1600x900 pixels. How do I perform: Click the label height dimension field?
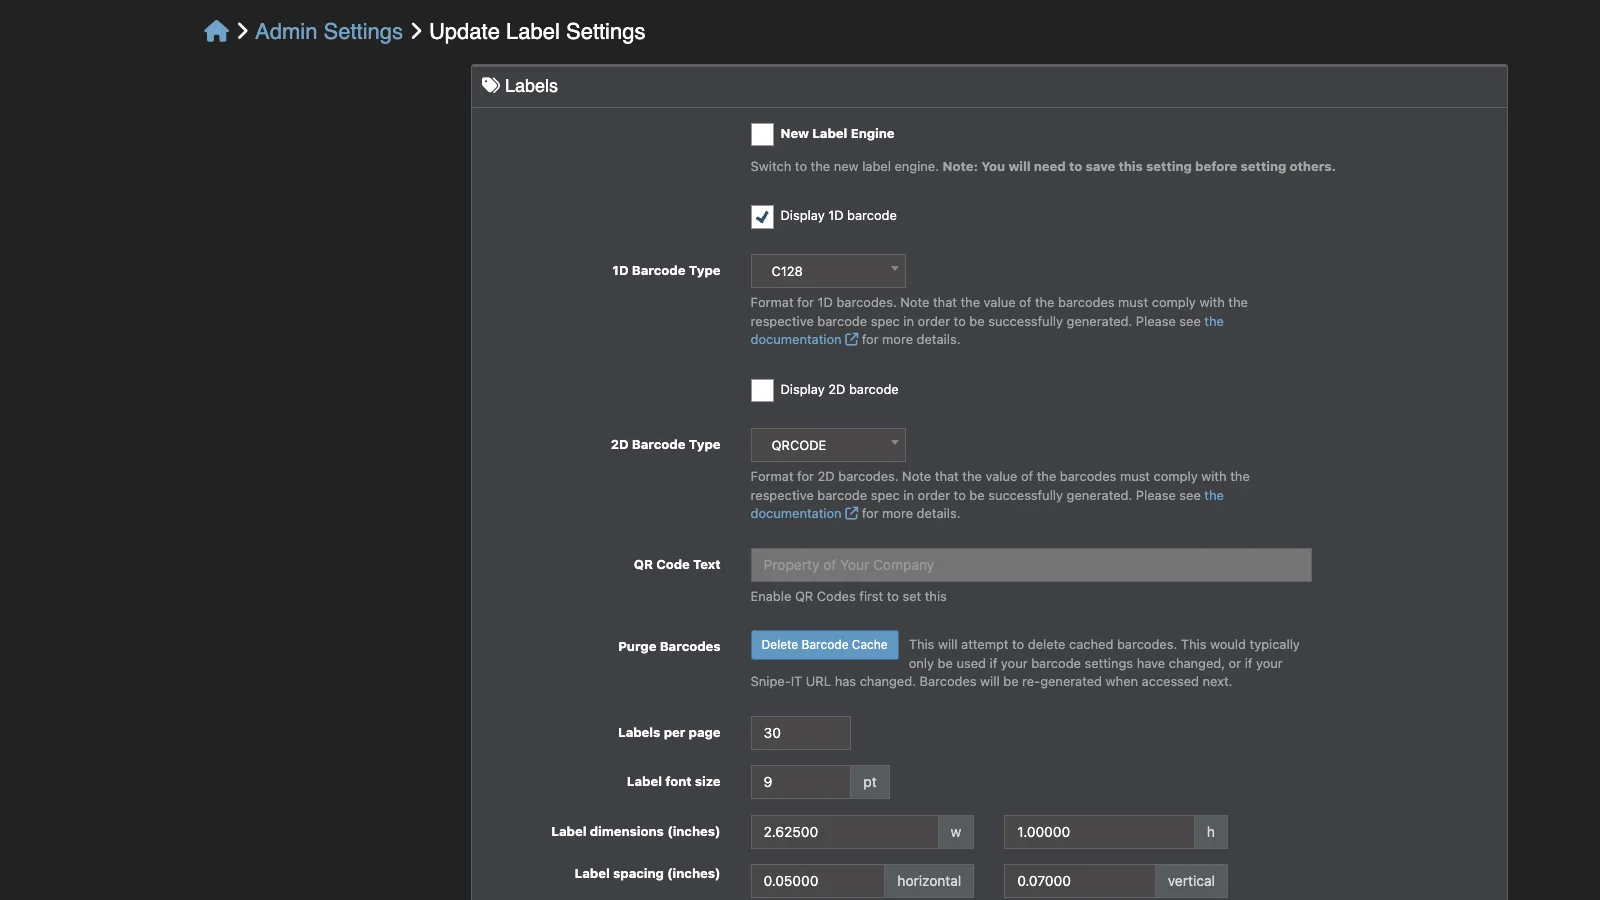(1099, 832)
